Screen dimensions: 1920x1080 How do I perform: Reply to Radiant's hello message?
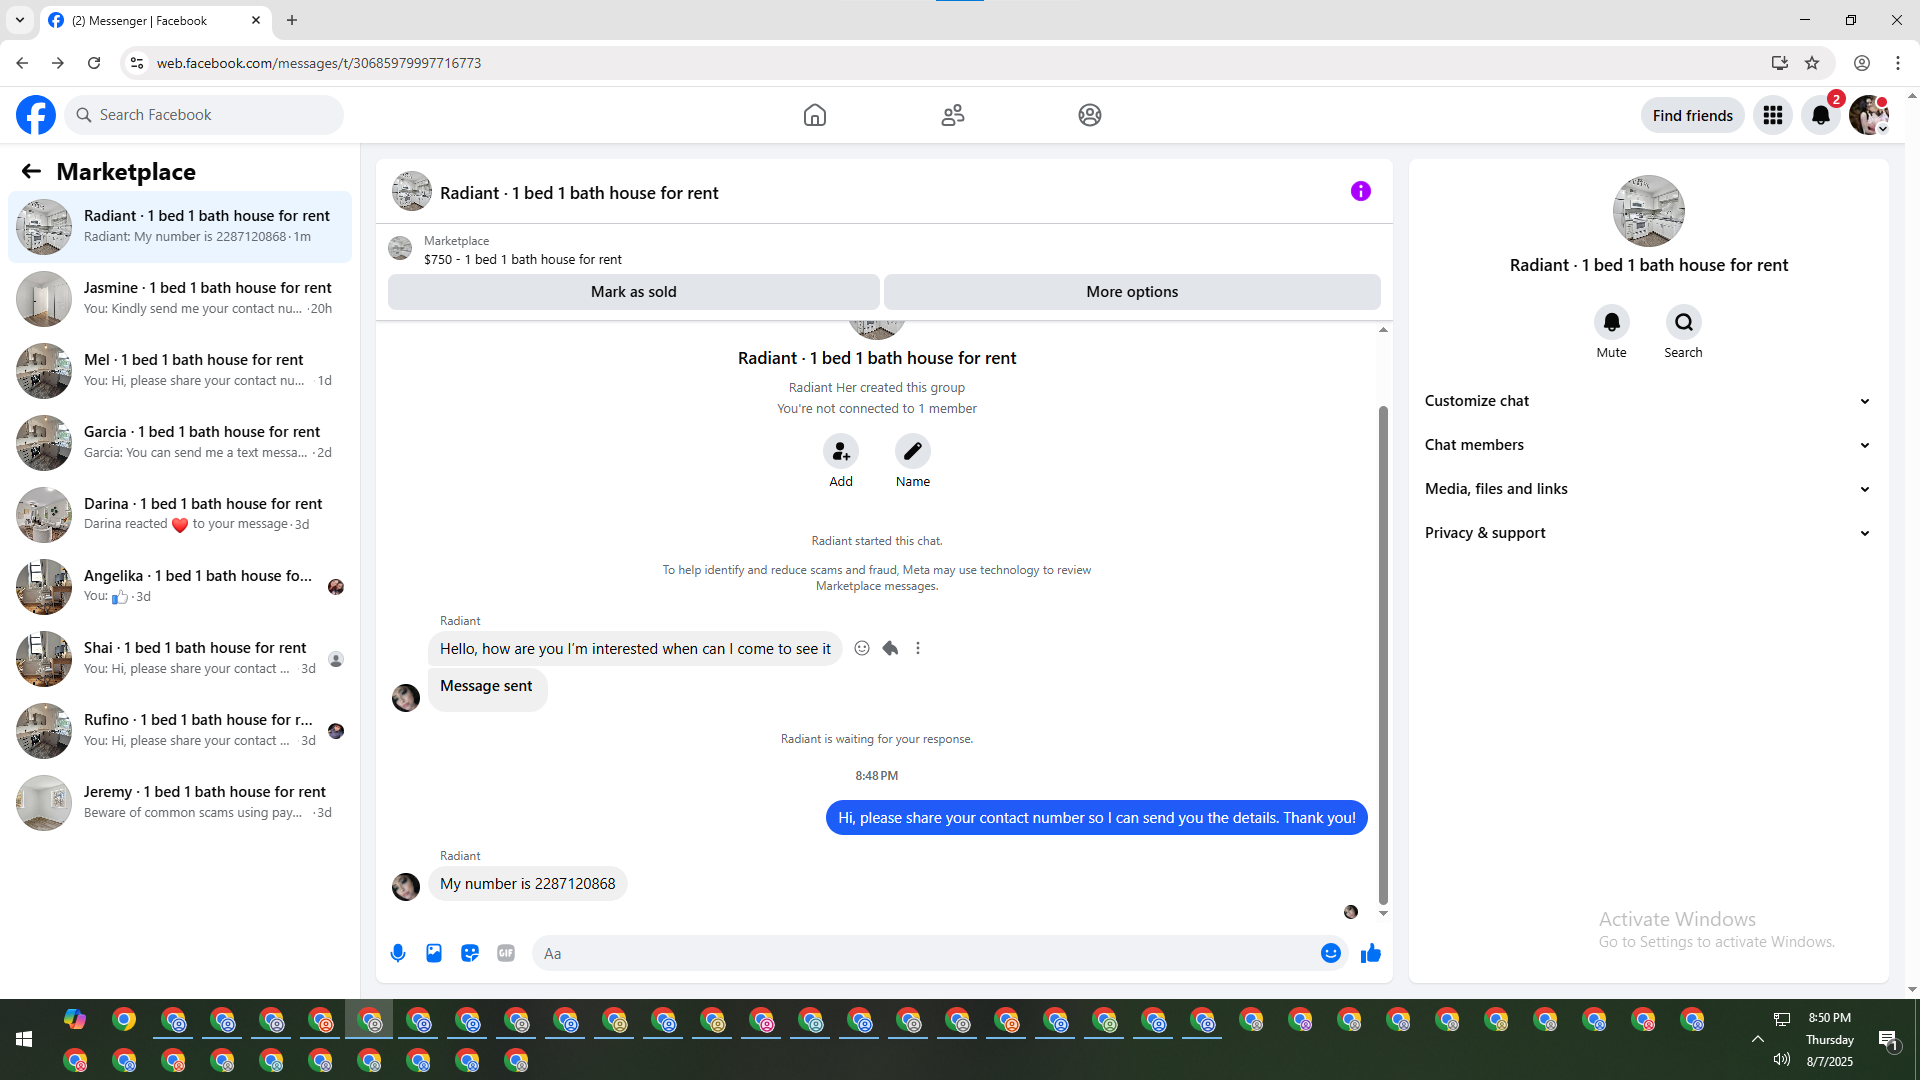[x=890, y=648]
